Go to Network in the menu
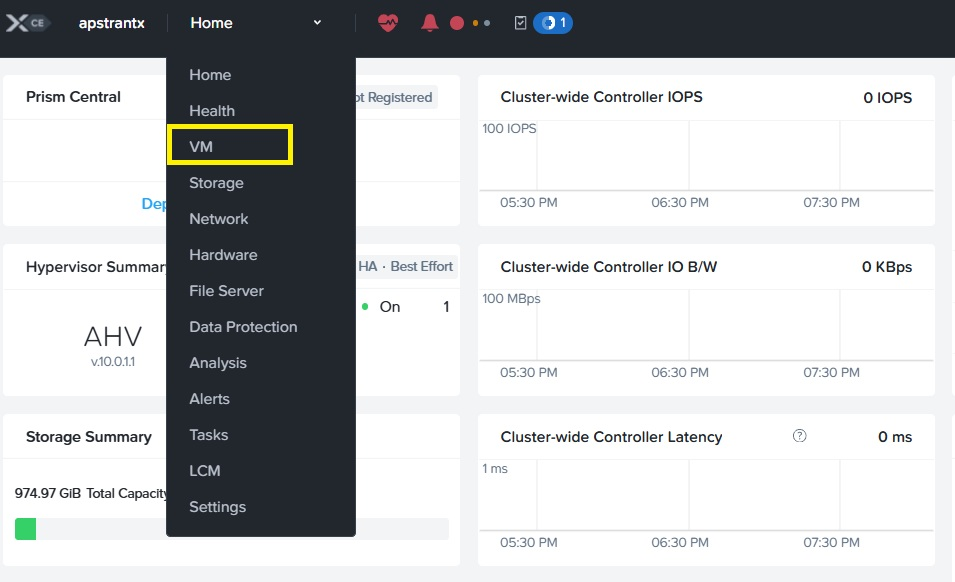955x582 pixels. [219, 219]
